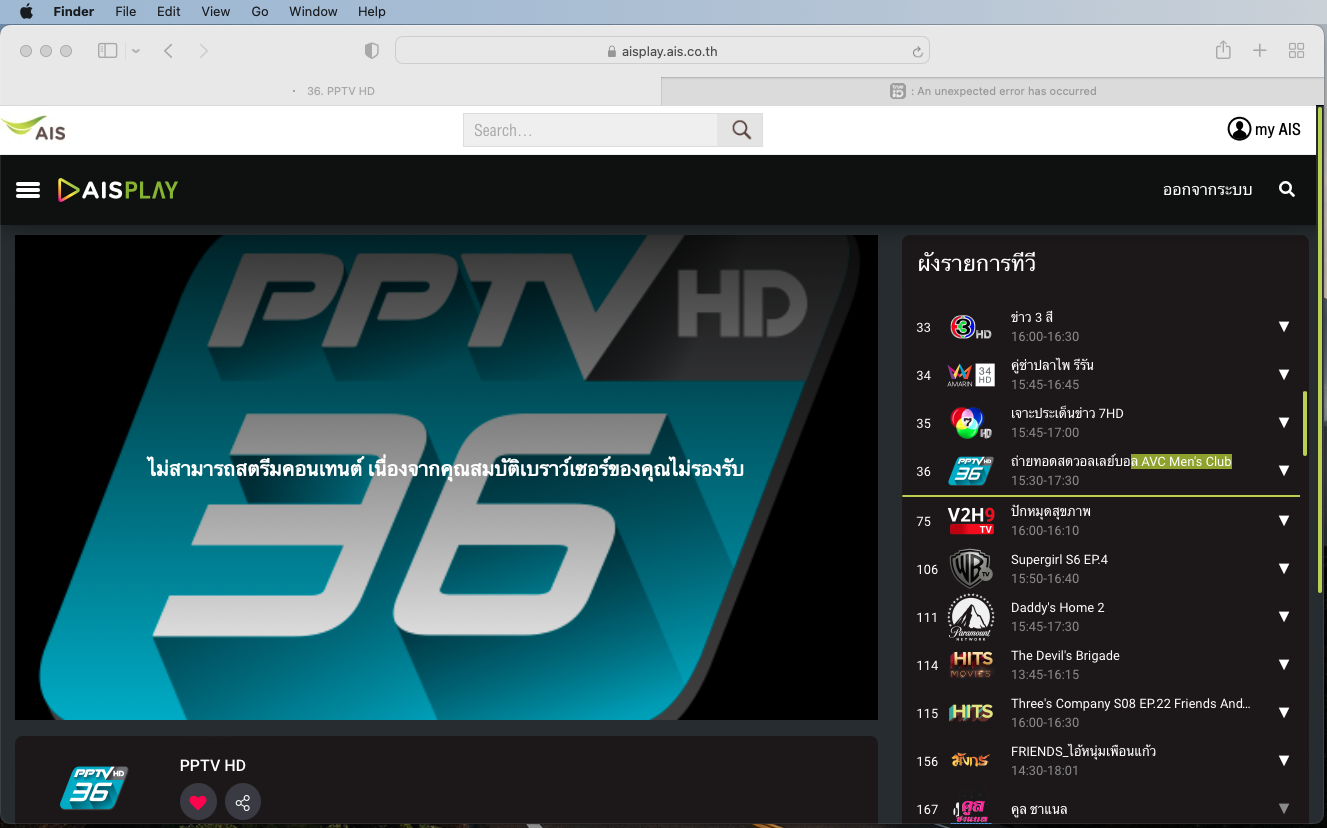The height and width of the screenshot is (828, 1327).
Task: Click the AIS Play logo
Action: (x=118, y=190)
